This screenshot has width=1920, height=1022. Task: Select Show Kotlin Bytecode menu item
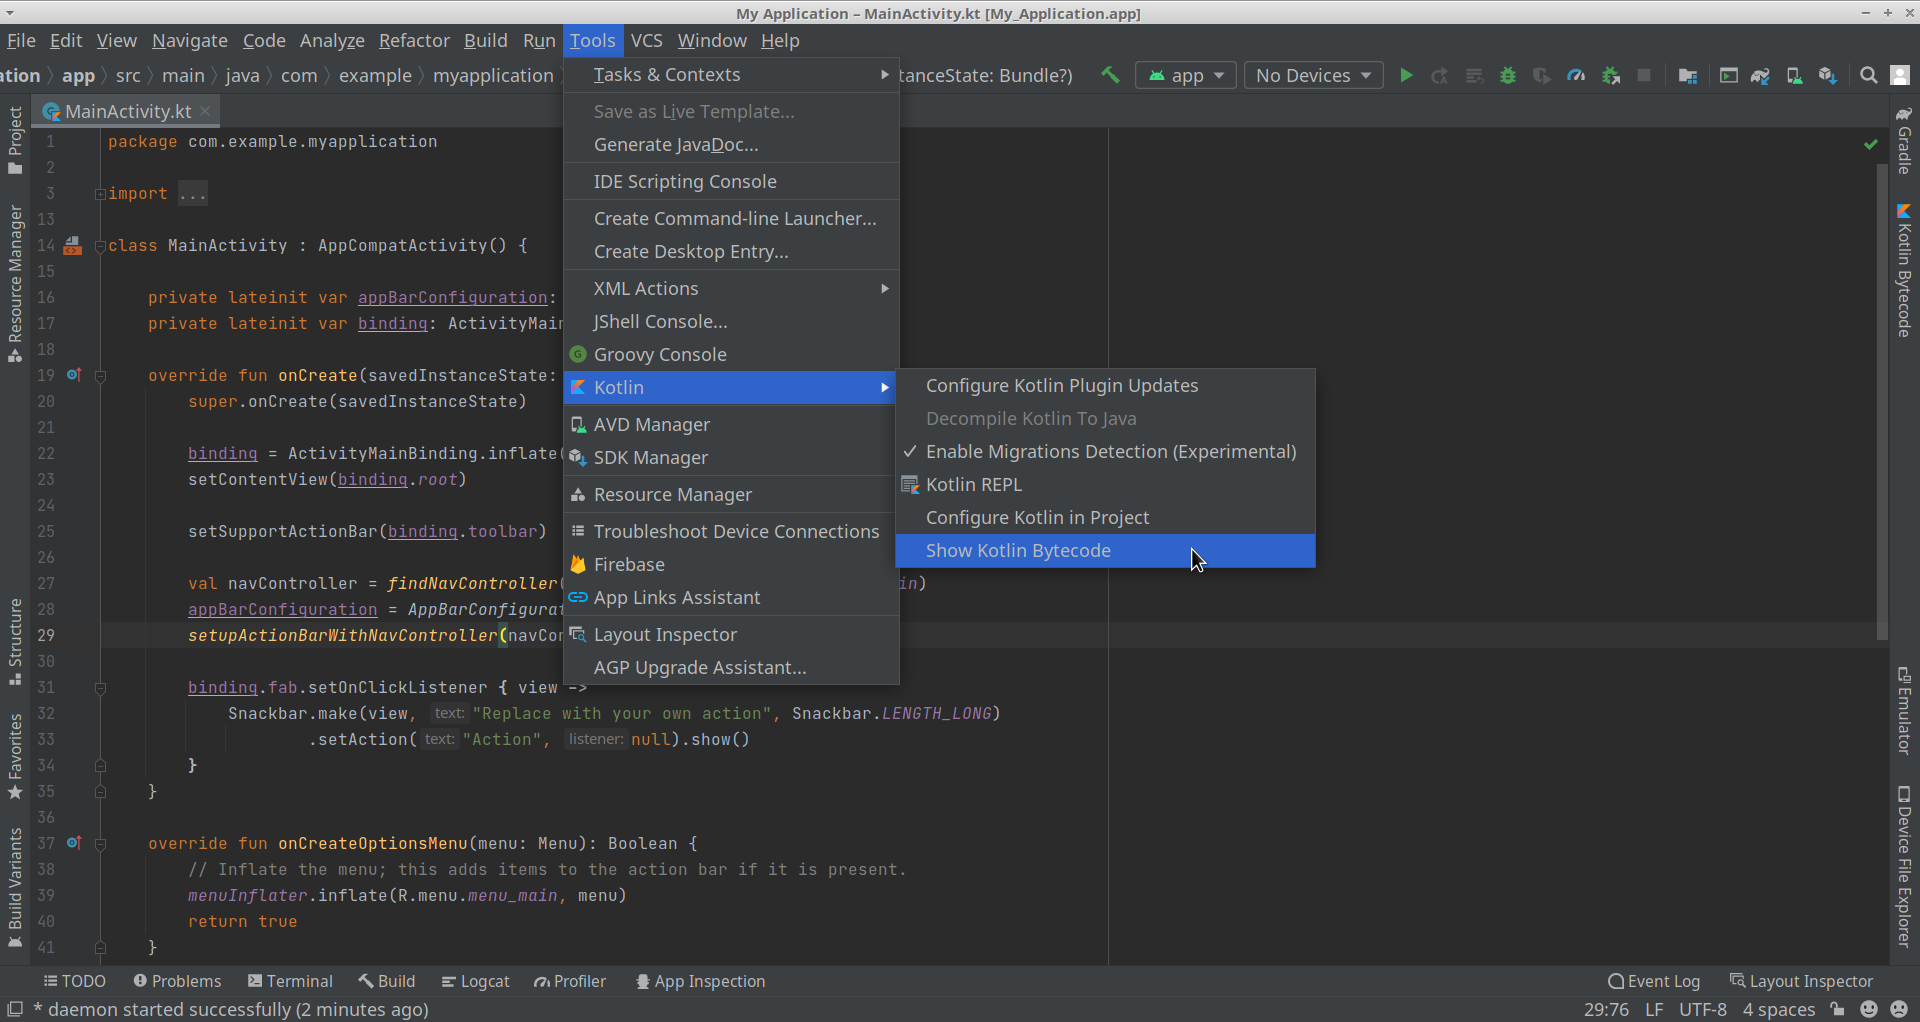[1018, 551]
